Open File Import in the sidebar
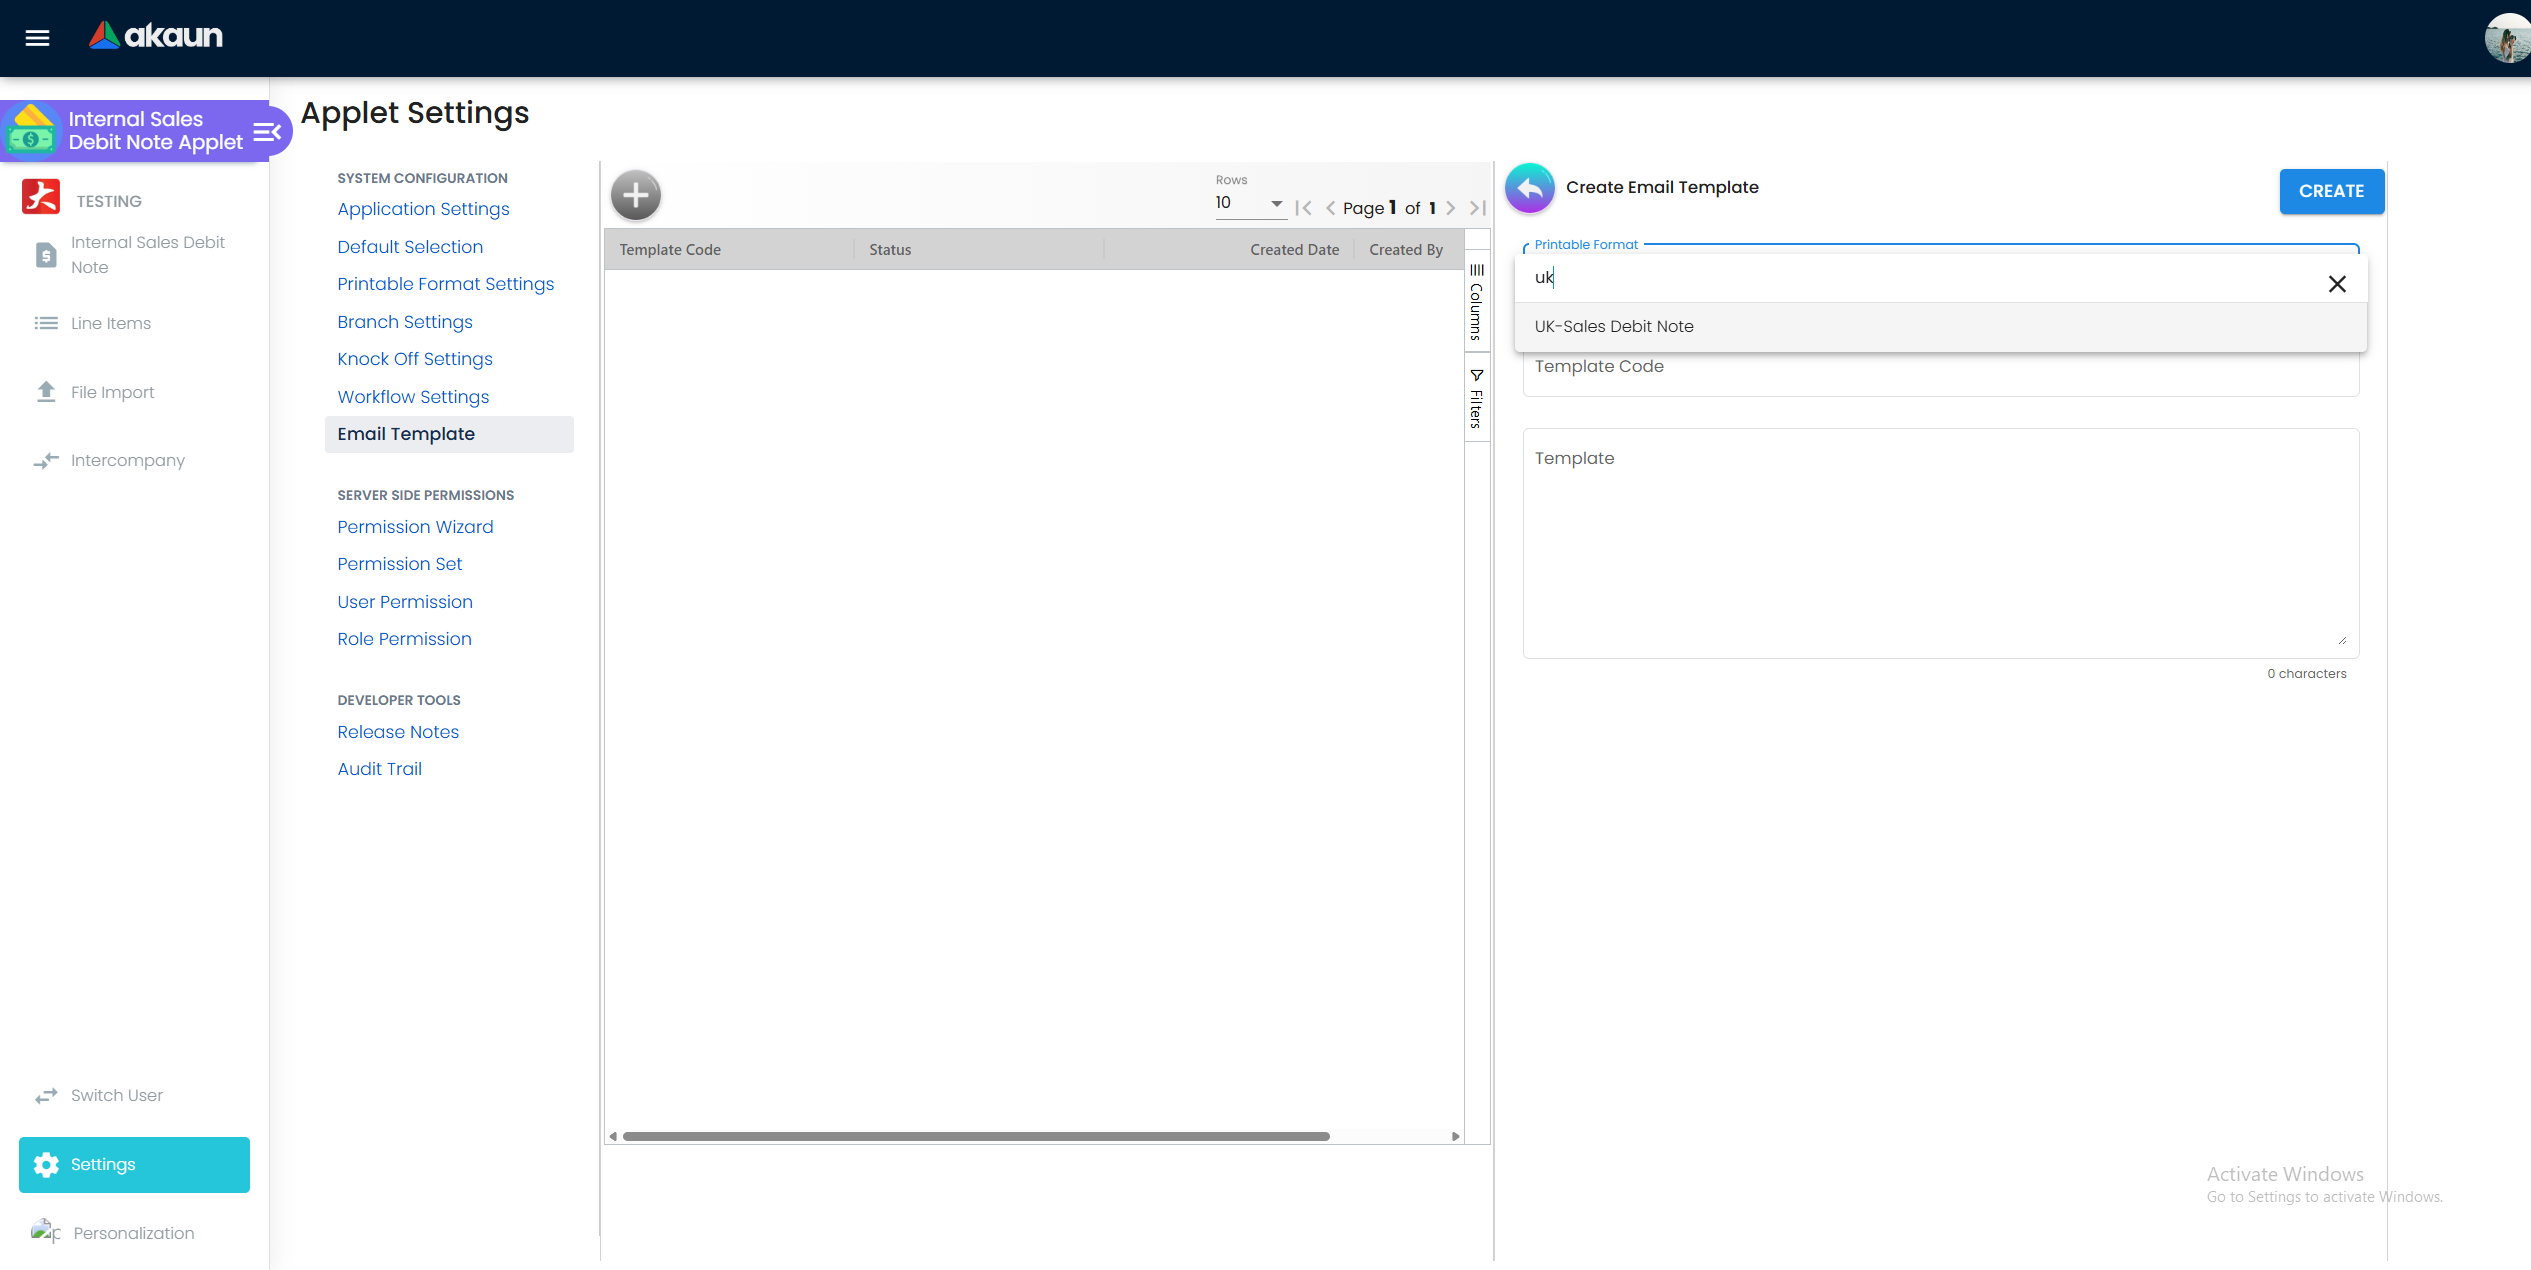This screenshot has width=2531, height=1270. pos(112,392)
